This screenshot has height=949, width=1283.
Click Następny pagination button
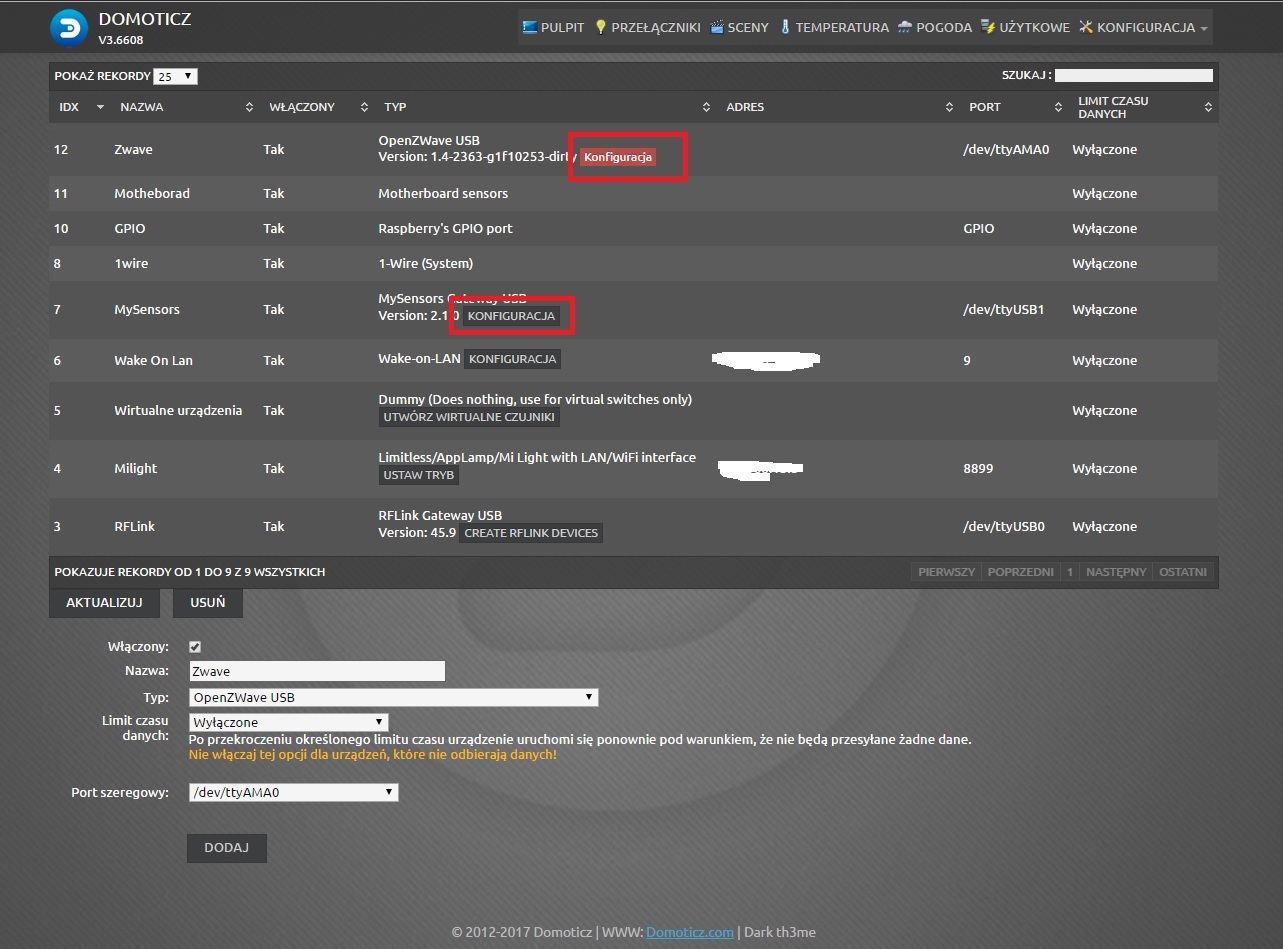tap(1116, 572)
